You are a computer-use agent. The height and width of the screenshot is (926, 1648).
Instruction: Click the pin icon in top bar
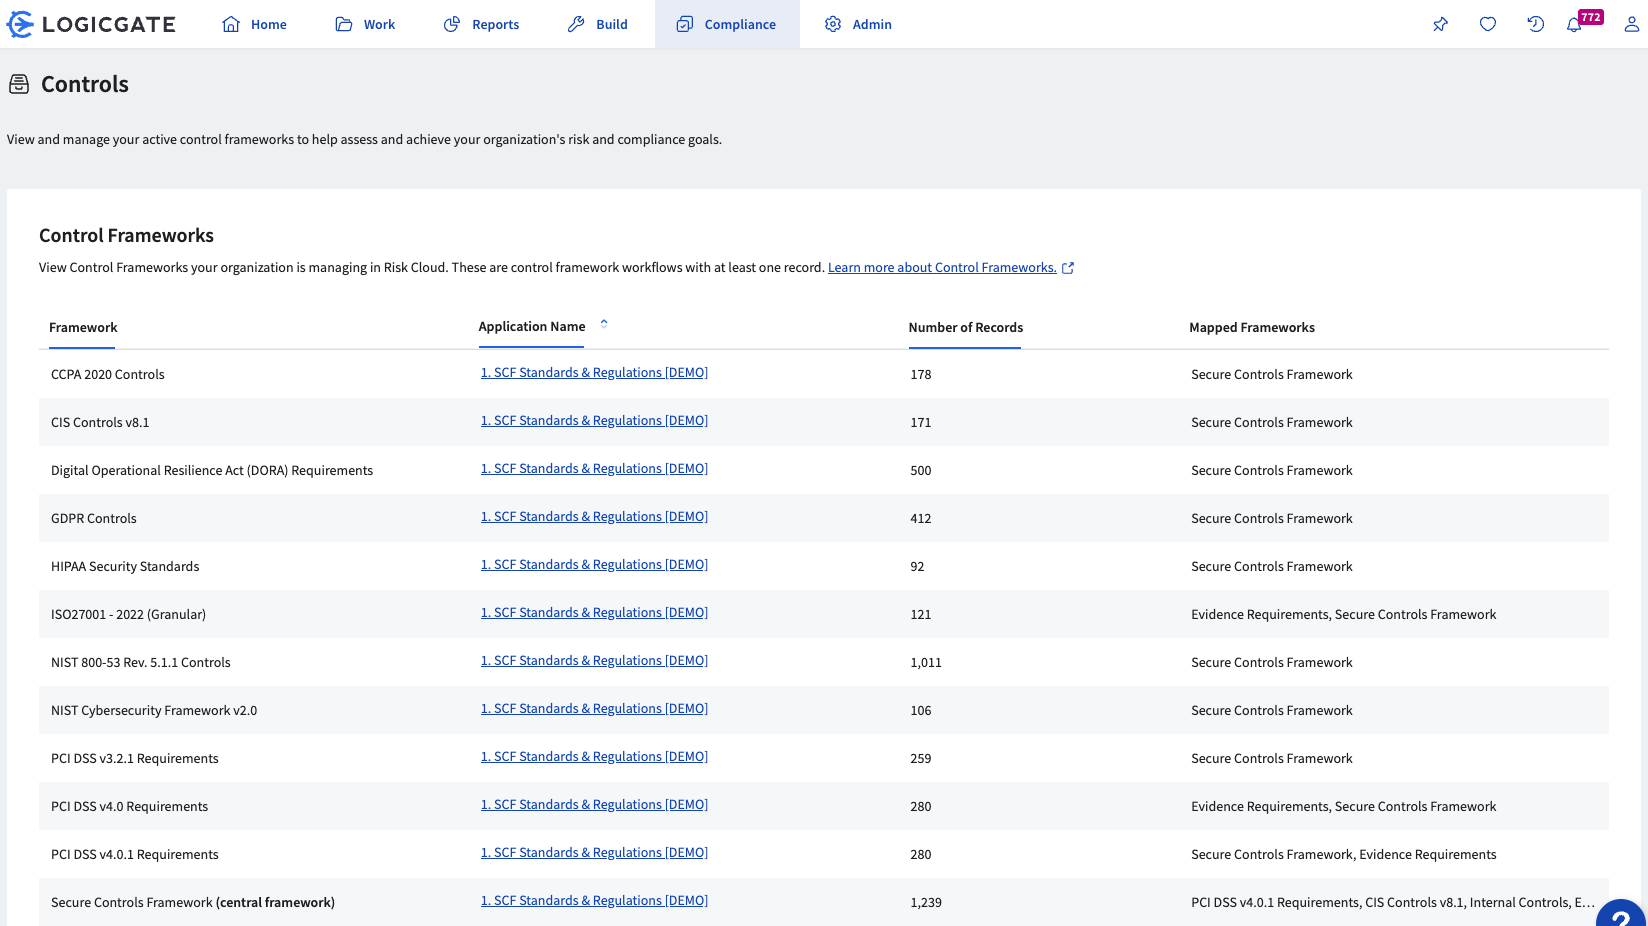click(x=1440, y=24)
